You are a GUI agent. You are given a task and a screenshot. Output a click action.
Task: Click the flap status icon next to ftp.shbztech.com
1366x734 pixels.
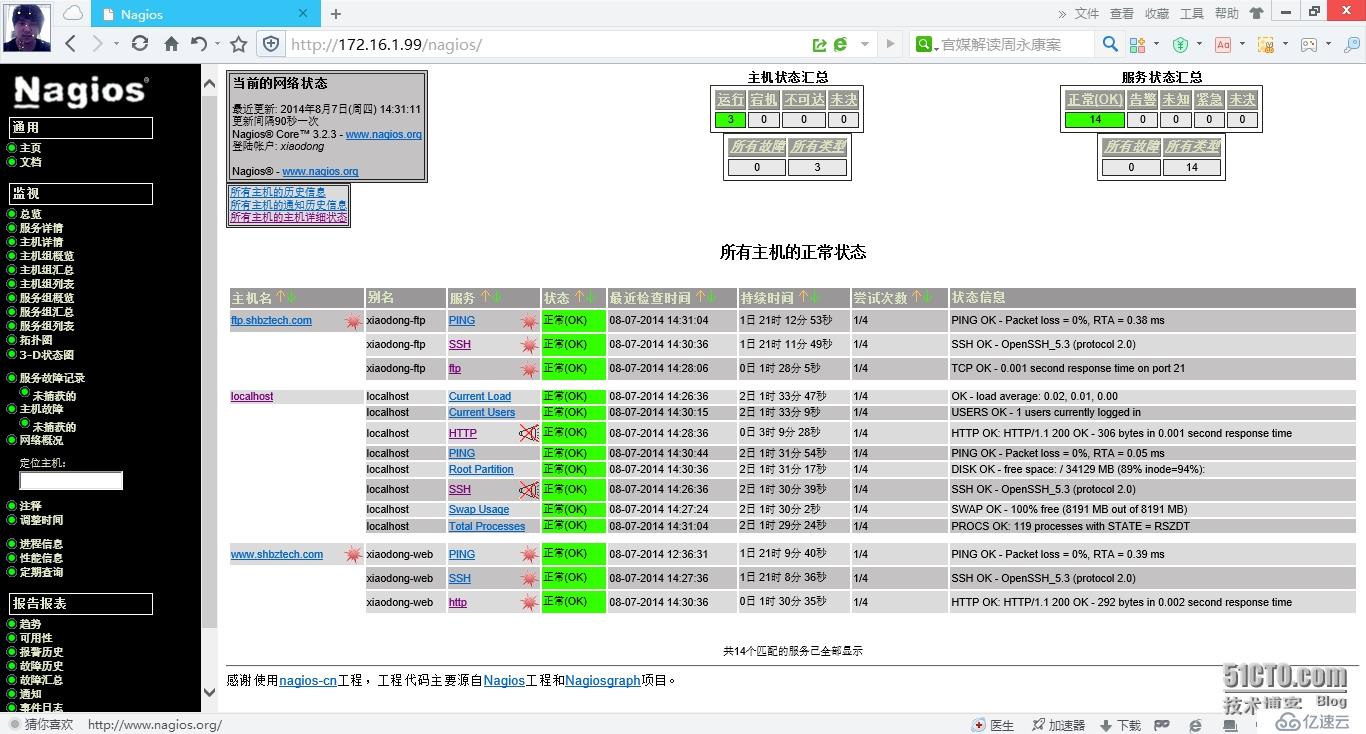click(x=353, y=322)
